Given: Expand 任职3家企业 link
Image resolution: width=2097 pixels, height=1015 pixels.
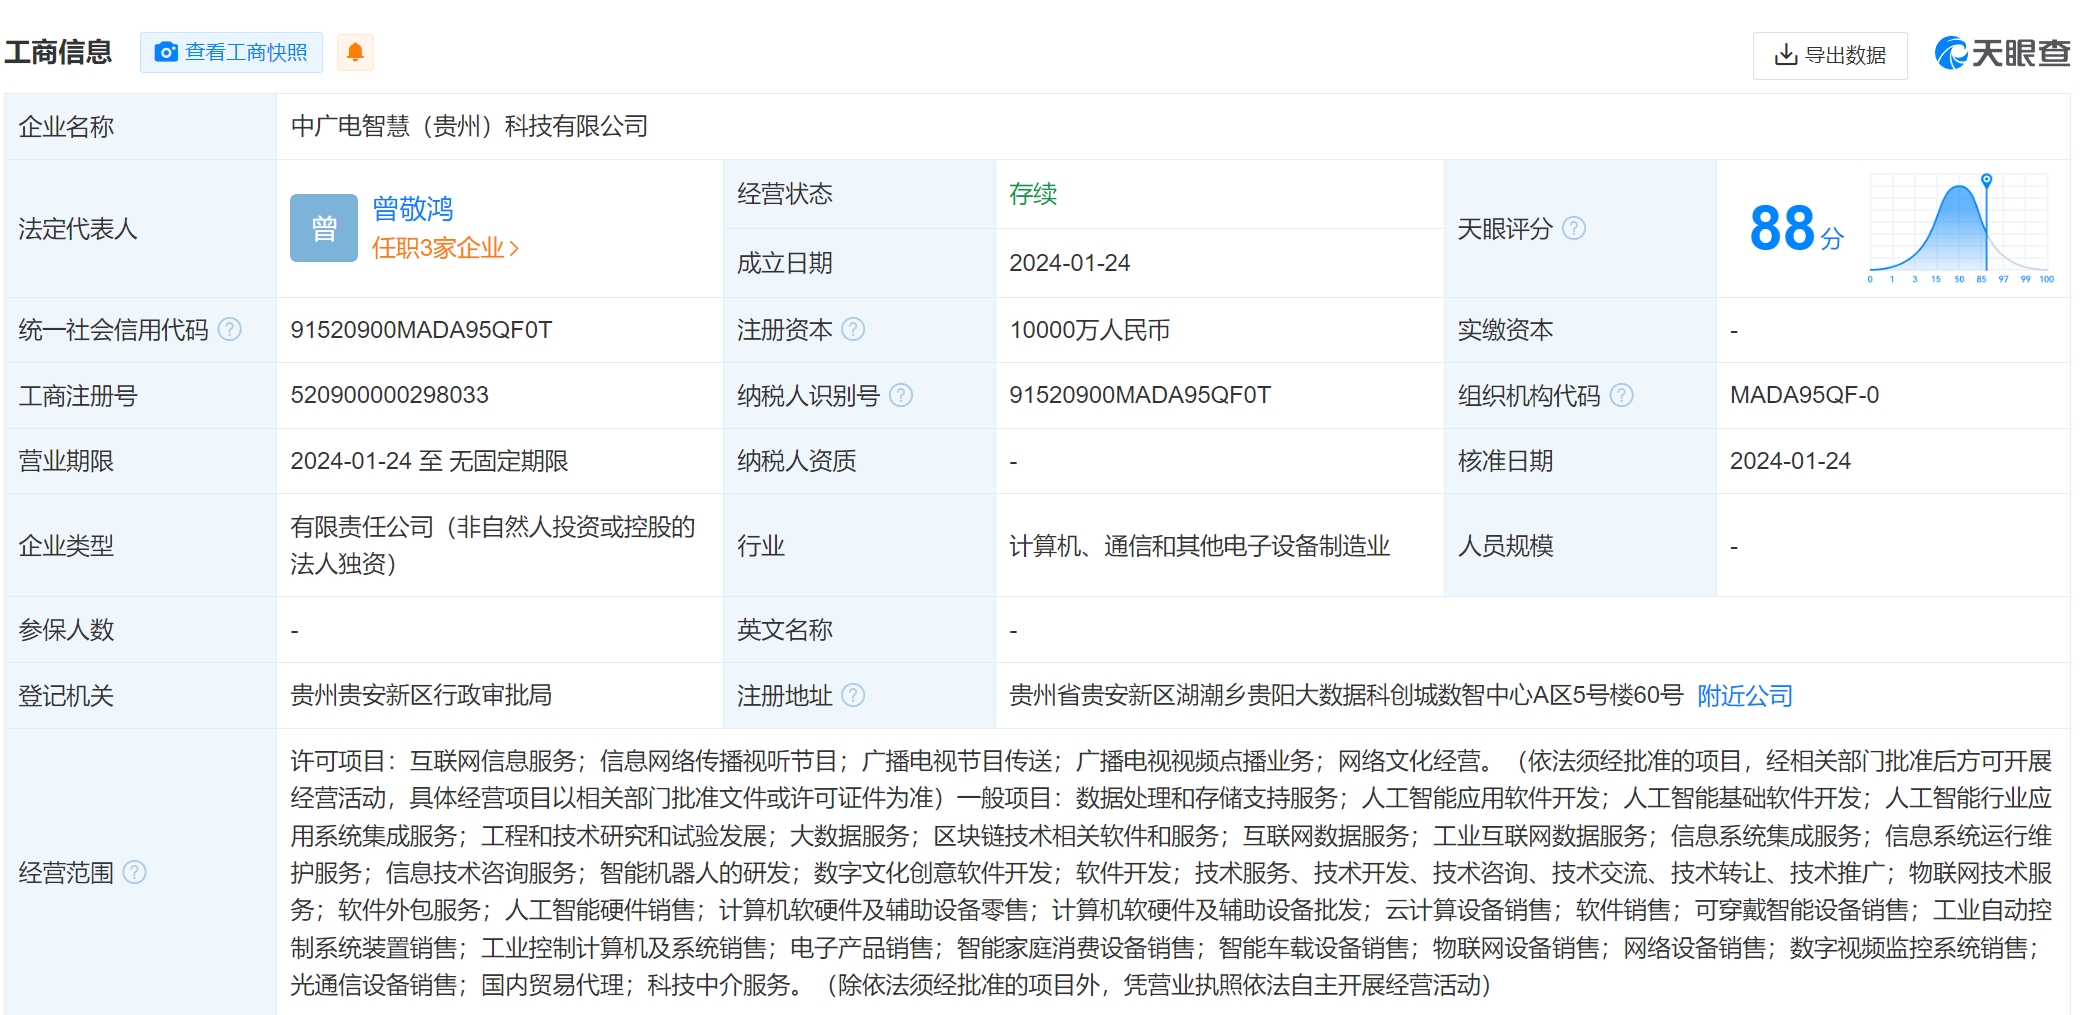Looking at the screenshot, I should pyautogui.click(x=445, y=248).
